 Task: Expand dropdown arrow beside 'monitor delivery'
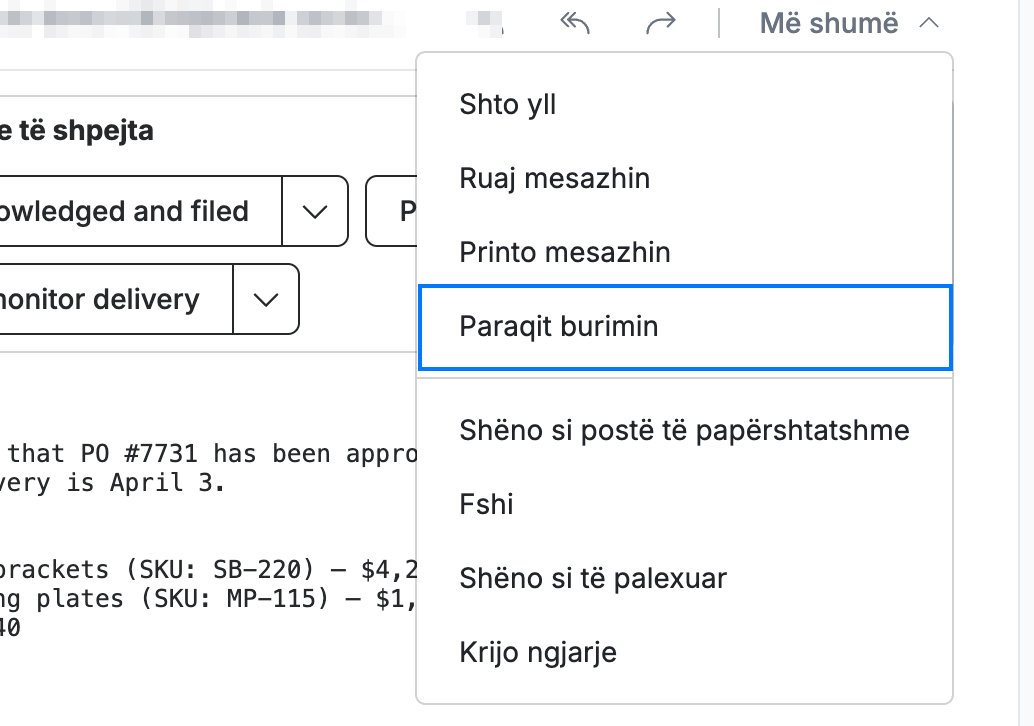[266, 299]
